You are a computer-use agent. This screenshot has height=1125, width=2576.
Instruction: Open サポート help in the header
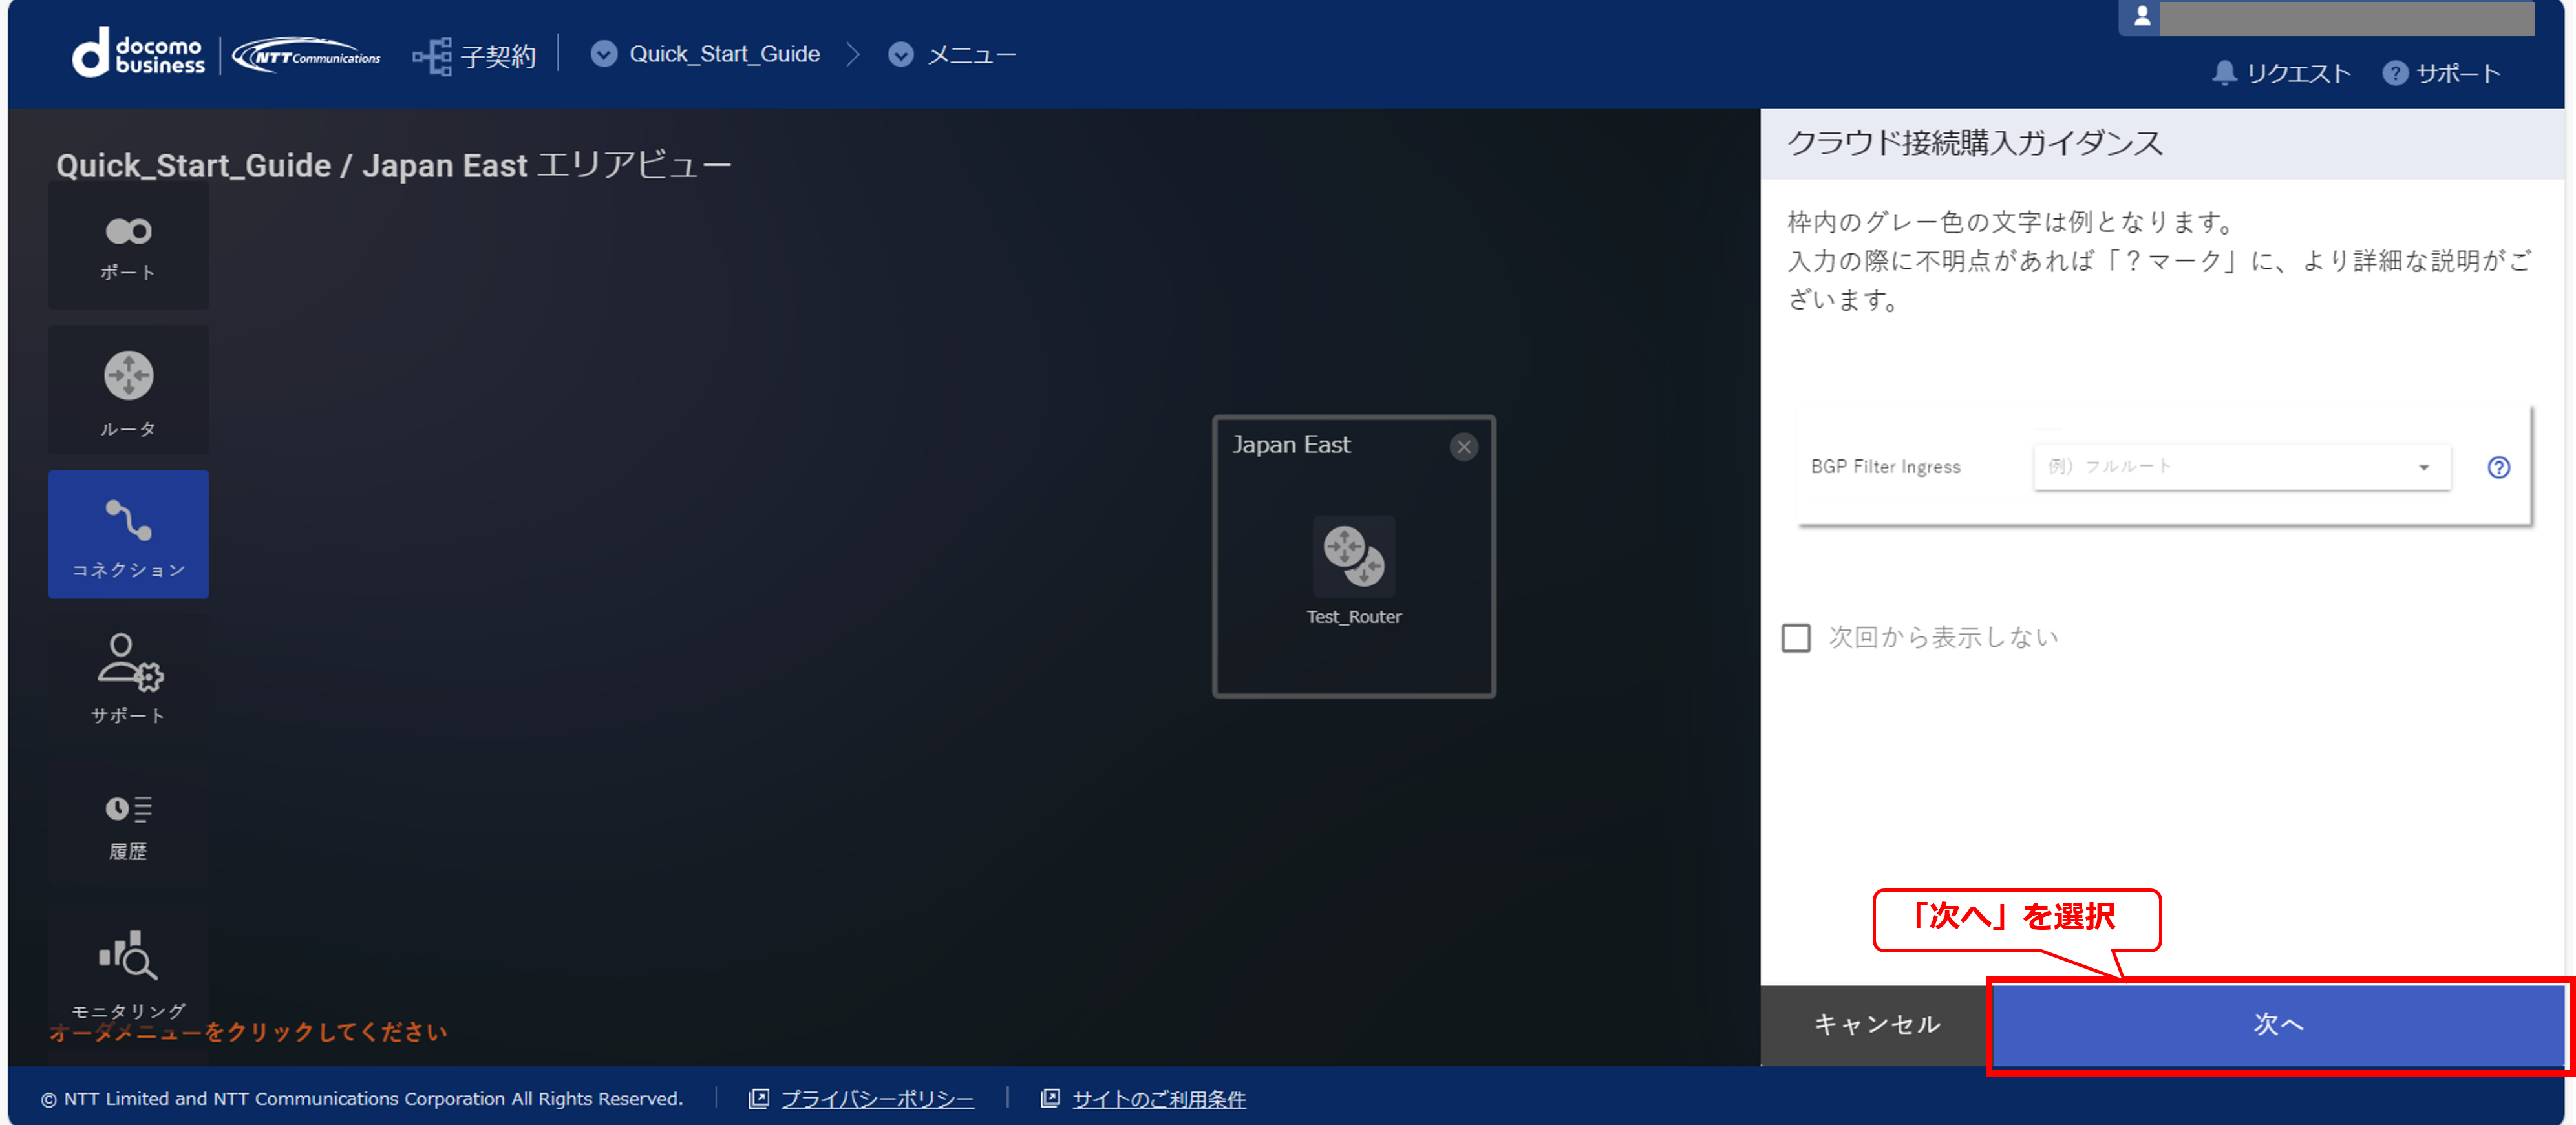pyautogui.click(x=2441, y=73)
